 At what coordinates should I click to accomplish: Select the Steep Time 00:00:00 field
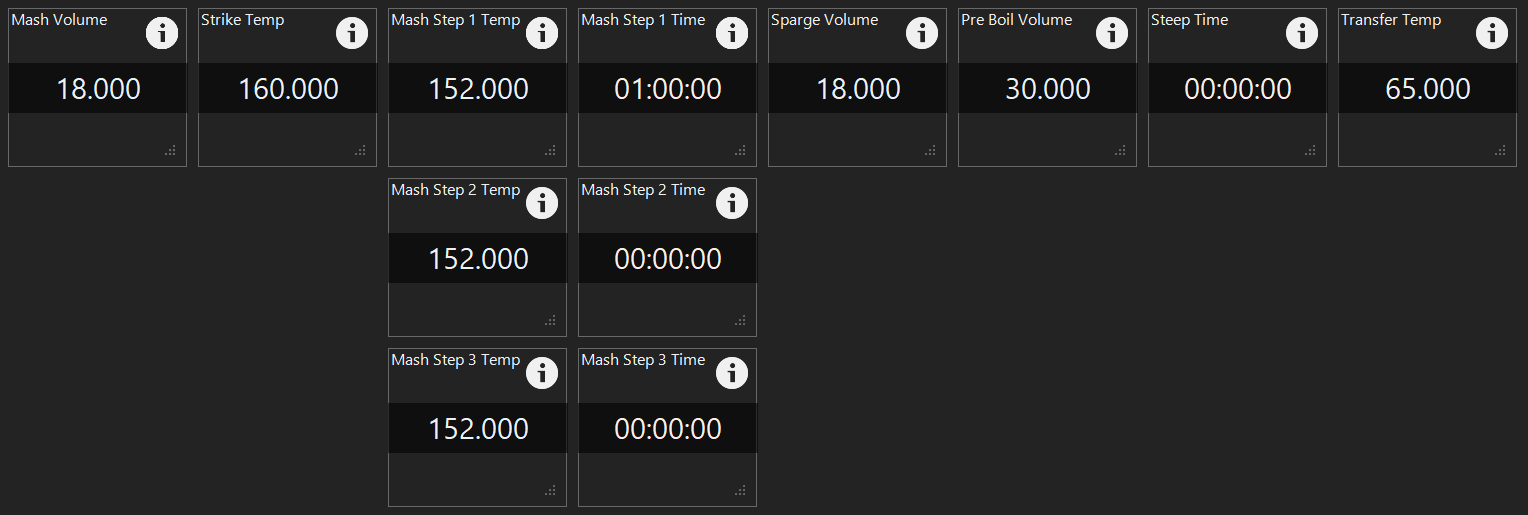click(x=1238, y=88)
